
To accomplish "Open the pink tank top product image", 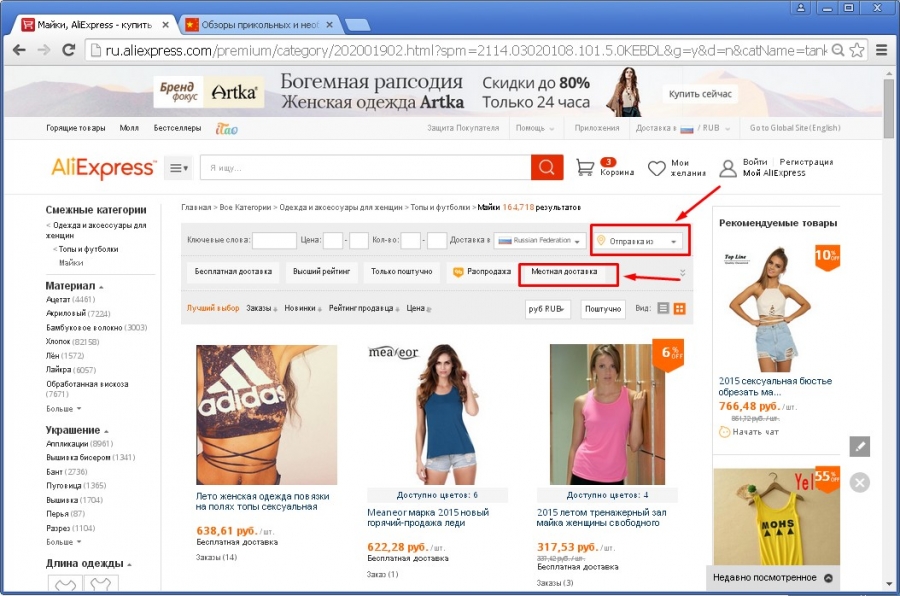I will (607, 415).
